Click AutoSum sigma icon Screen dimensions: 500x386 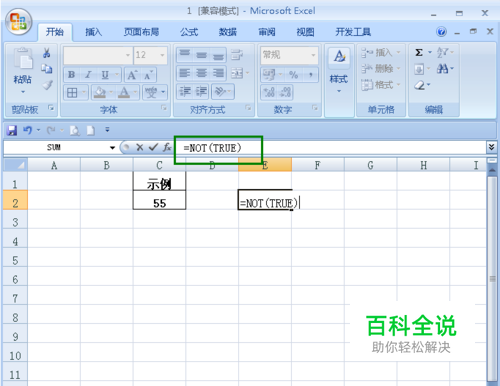pyautogui.click(x=419, y=52)
